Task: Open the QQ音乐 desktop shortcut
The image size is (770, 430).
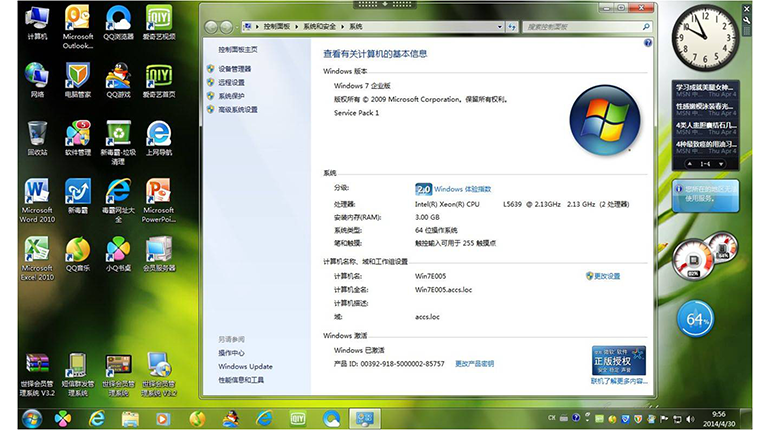Action: click(78, 254)
